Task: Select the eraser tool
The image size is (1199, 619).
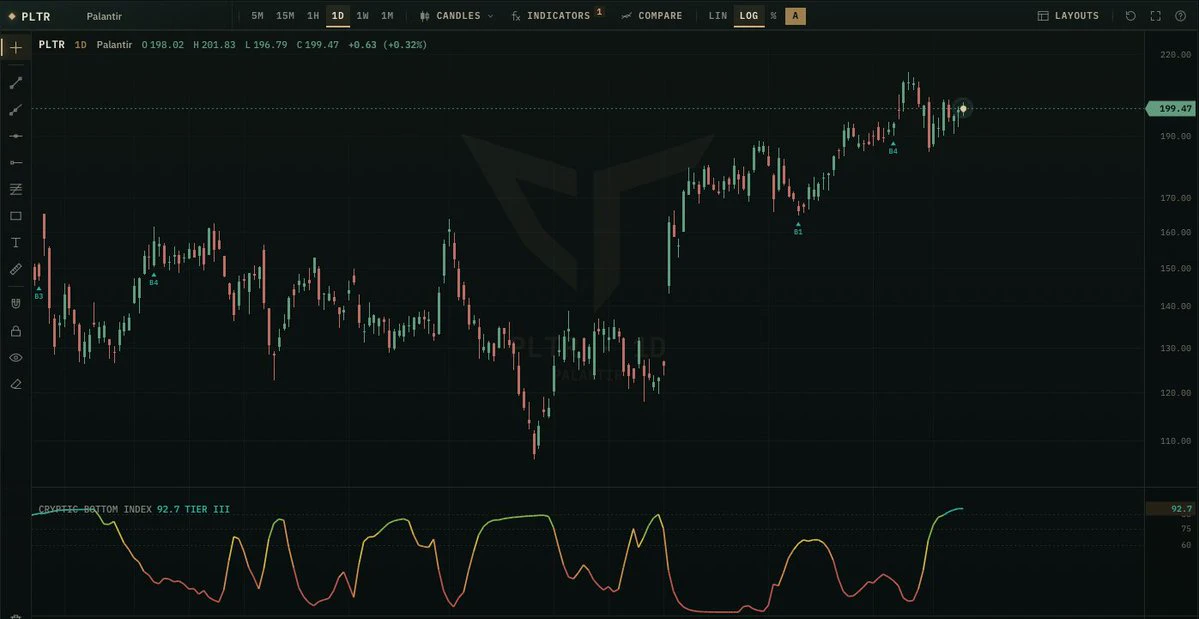Action: point(15,384)
